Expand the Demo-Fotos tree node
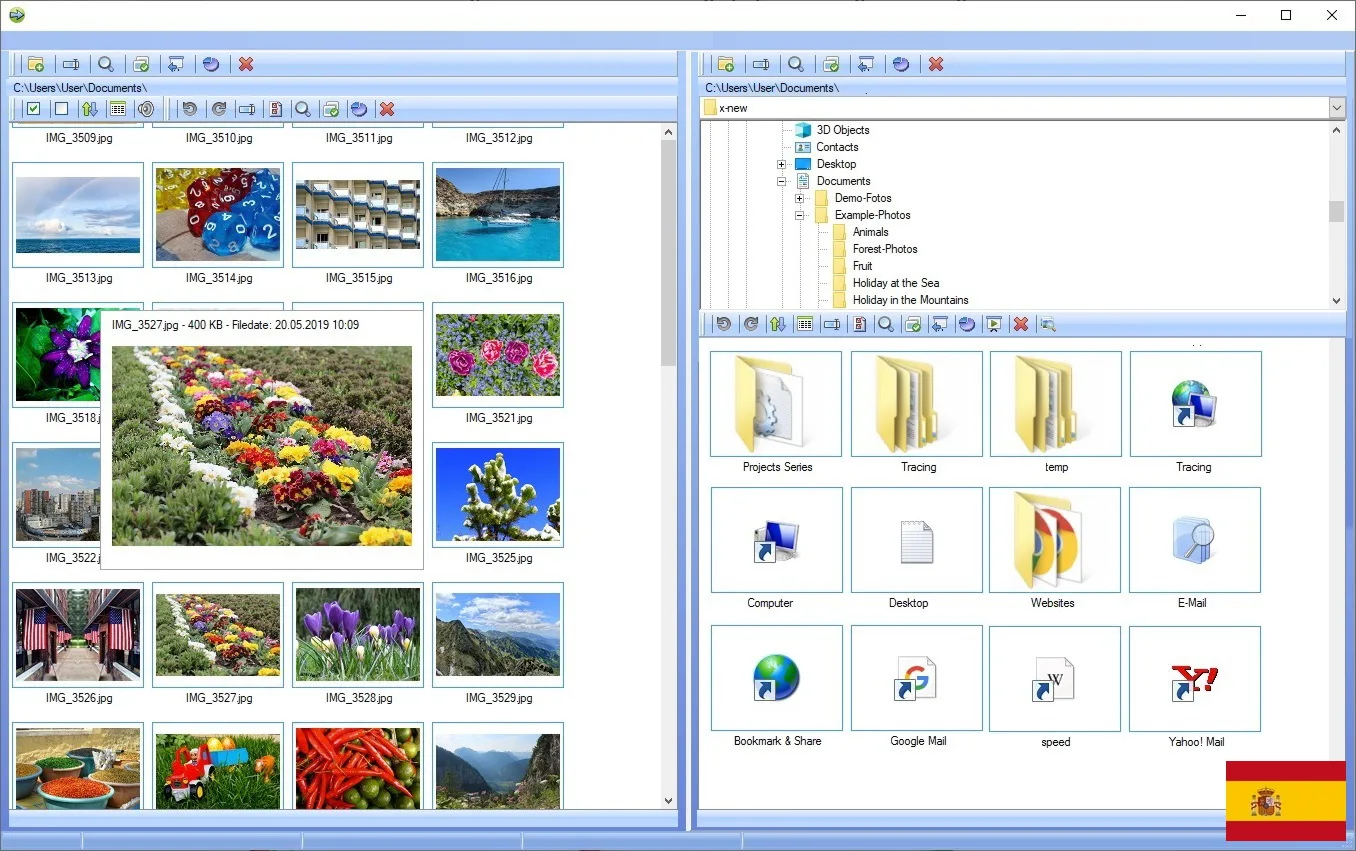This screenshot has height=851, width=1356. pyautogui.click(x=797, y=198)
